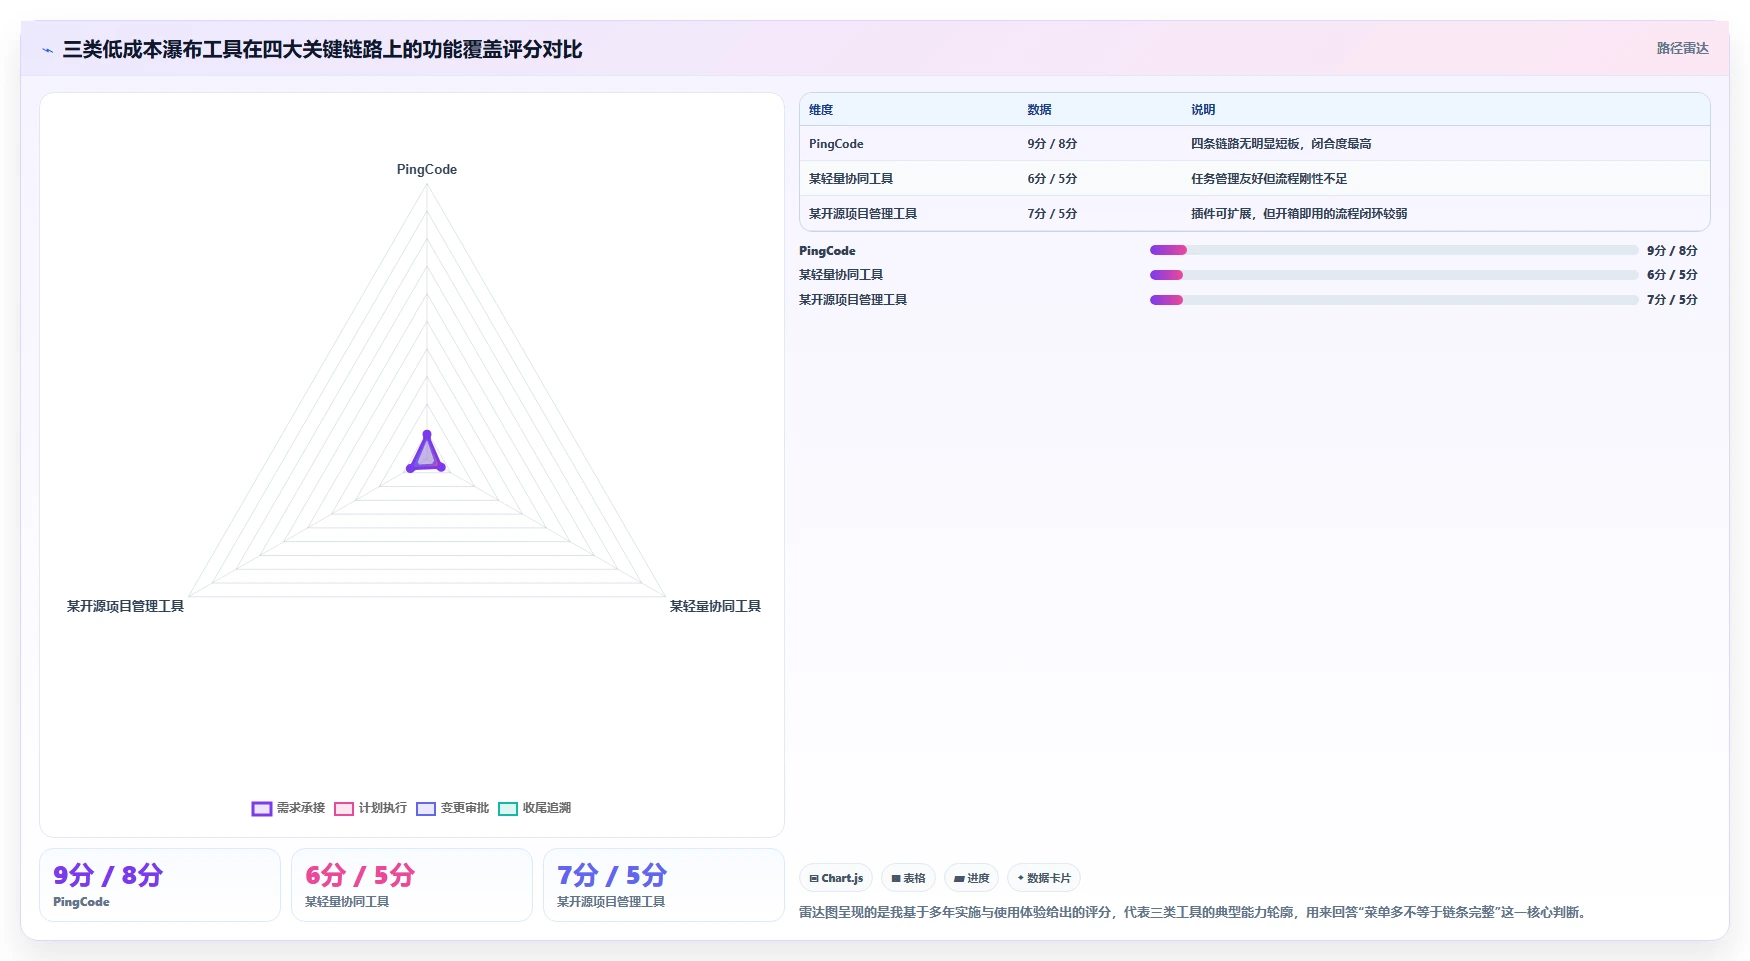1750x961 pixels.
Task: Click the PingCode progress row label
Action: 827,251
